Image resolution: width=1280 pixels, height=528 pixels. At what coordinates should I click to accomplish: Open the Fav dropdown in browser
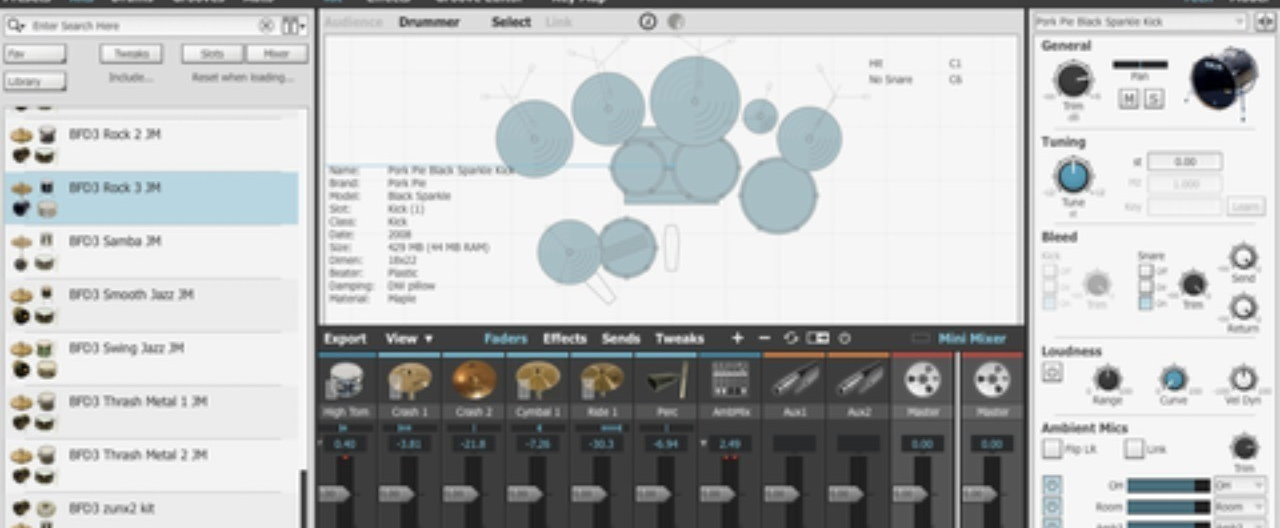pos(35,54)
